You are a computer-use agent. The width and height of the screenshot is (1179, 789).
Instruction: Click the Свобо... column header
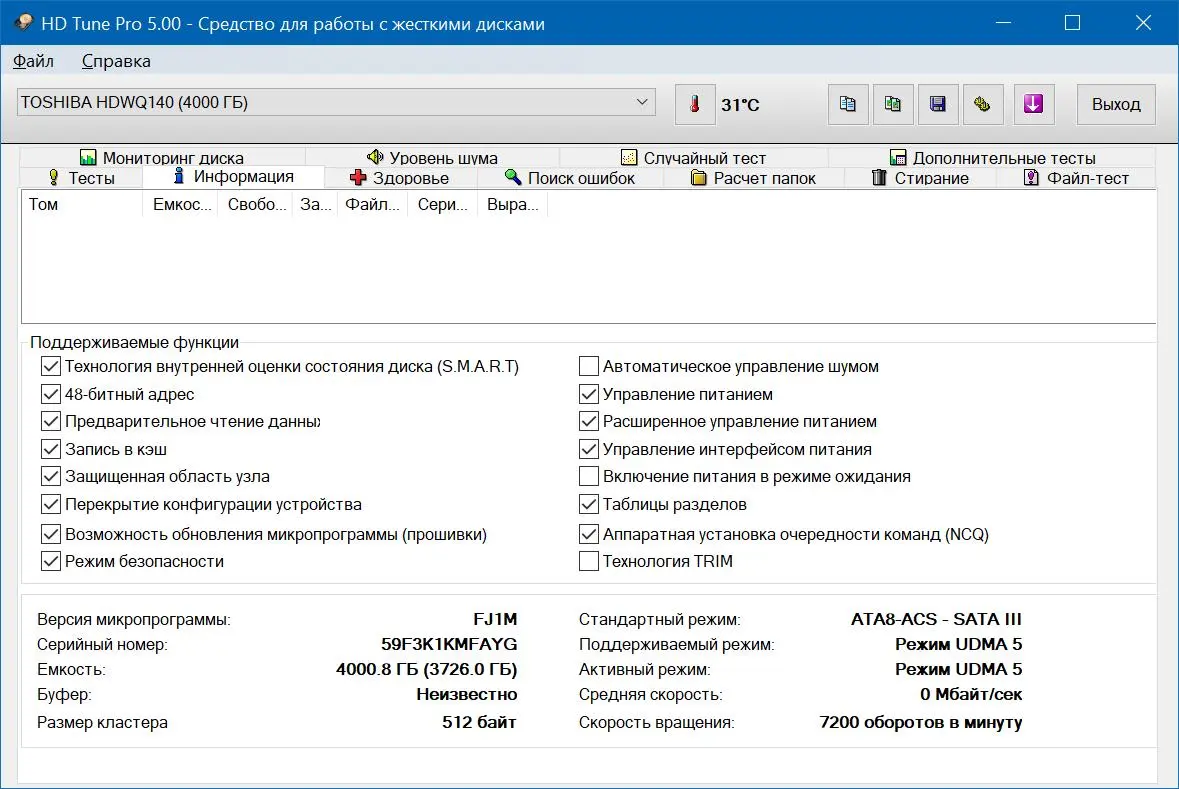256,205
